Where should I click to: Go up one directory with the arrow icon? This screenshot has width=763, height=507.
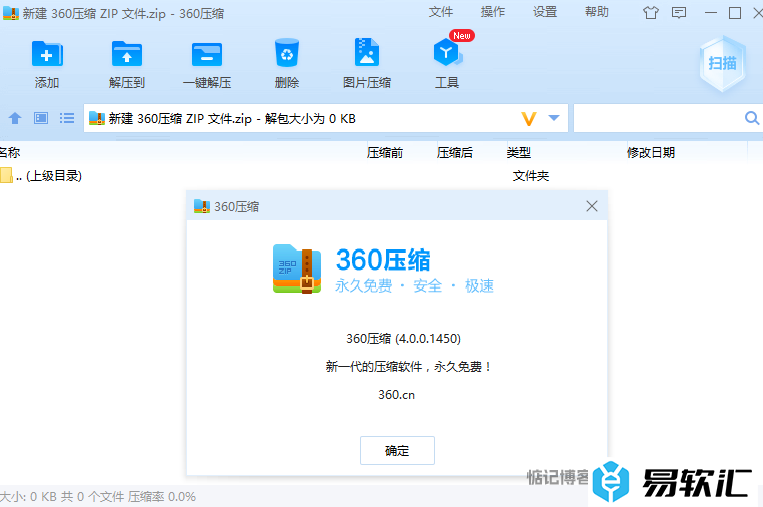point(15,118)
